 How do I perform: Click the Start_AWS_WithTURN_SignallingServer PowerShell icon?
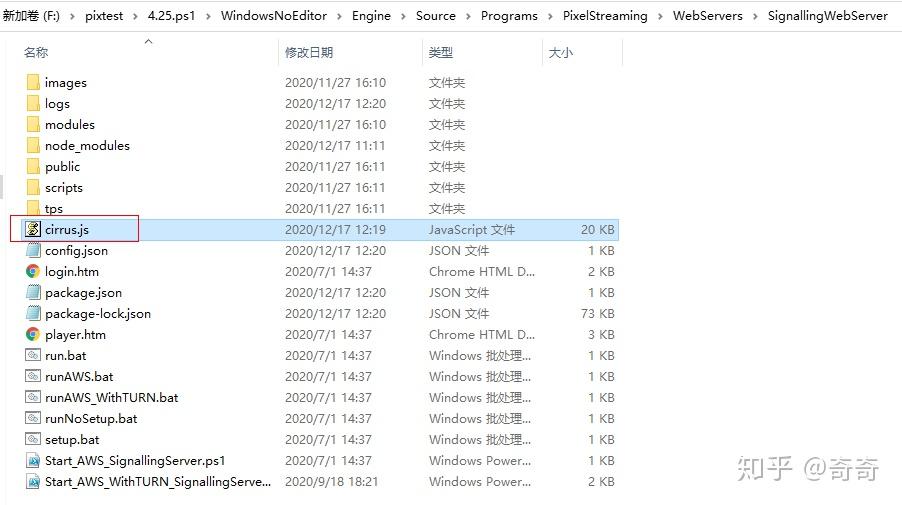(33, 481)
